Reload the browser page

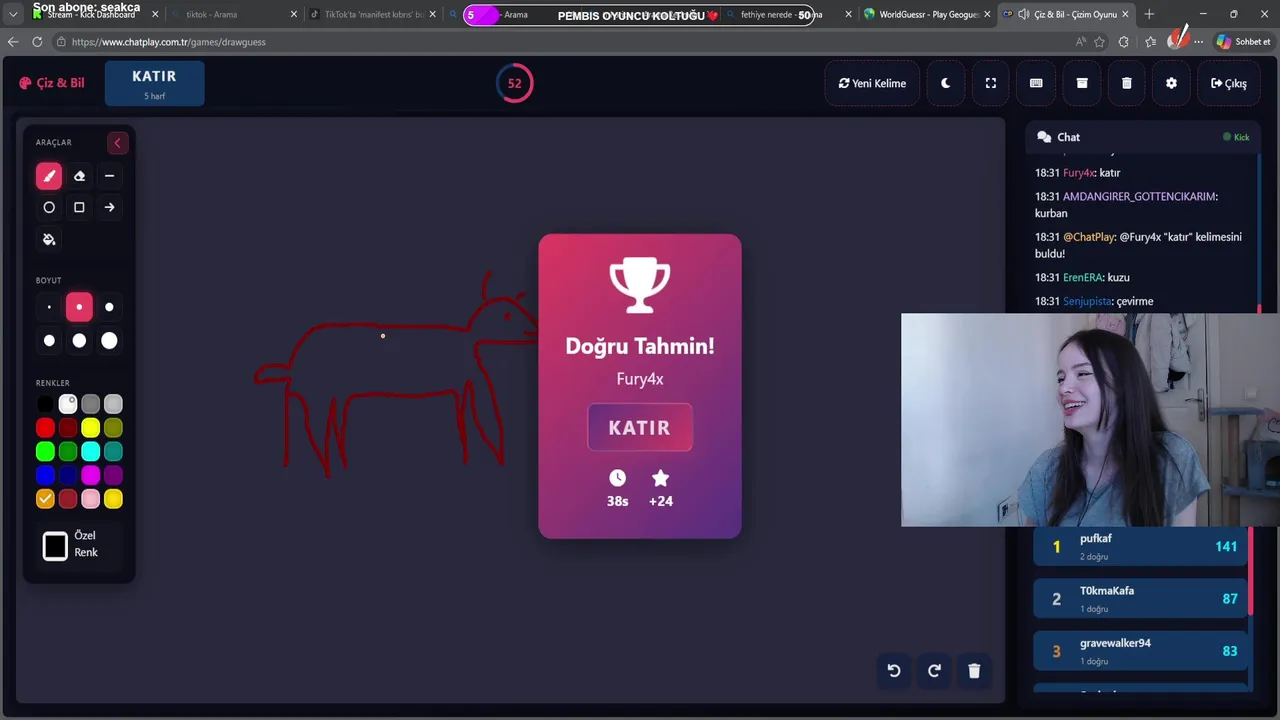37,42
